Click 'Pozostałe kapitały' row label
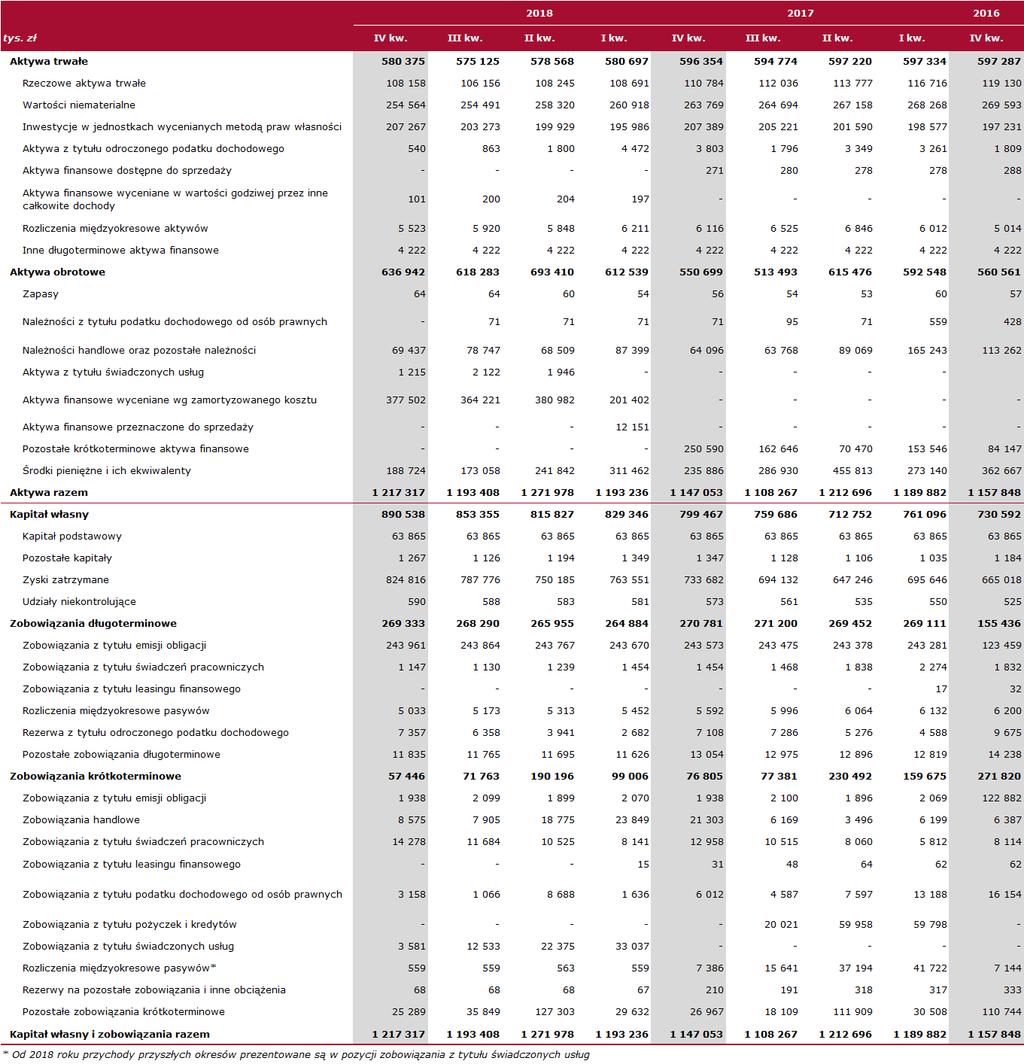Image resolution: width=1024 pixels, height=1064 pixels. coord(67,558)
